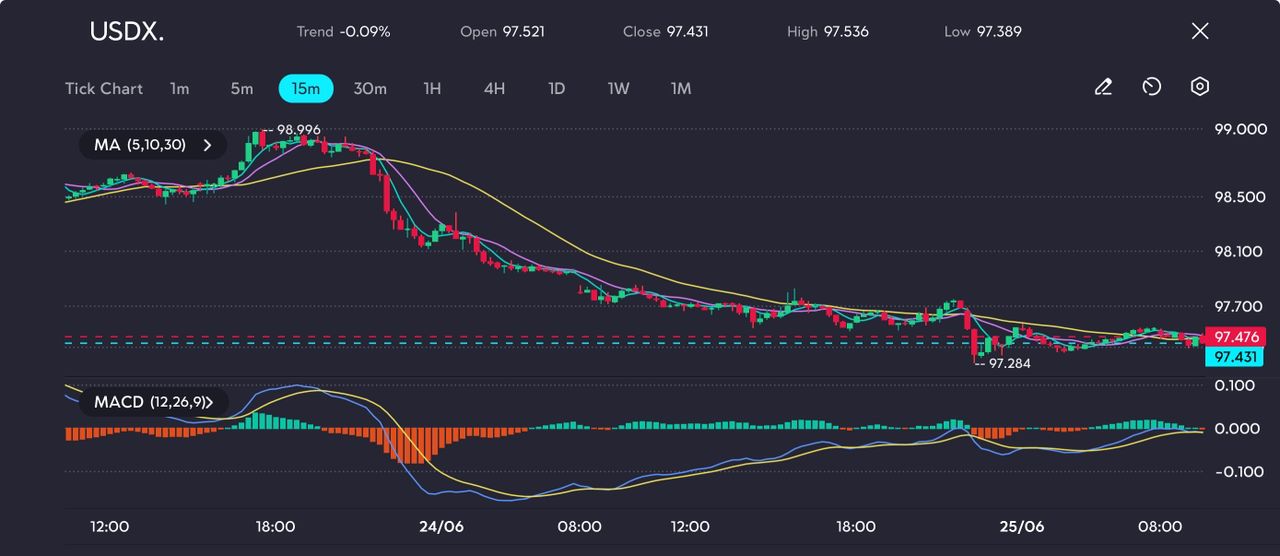Click the red 97.476 price label
1280x556 pixels.
[1235, 337]
